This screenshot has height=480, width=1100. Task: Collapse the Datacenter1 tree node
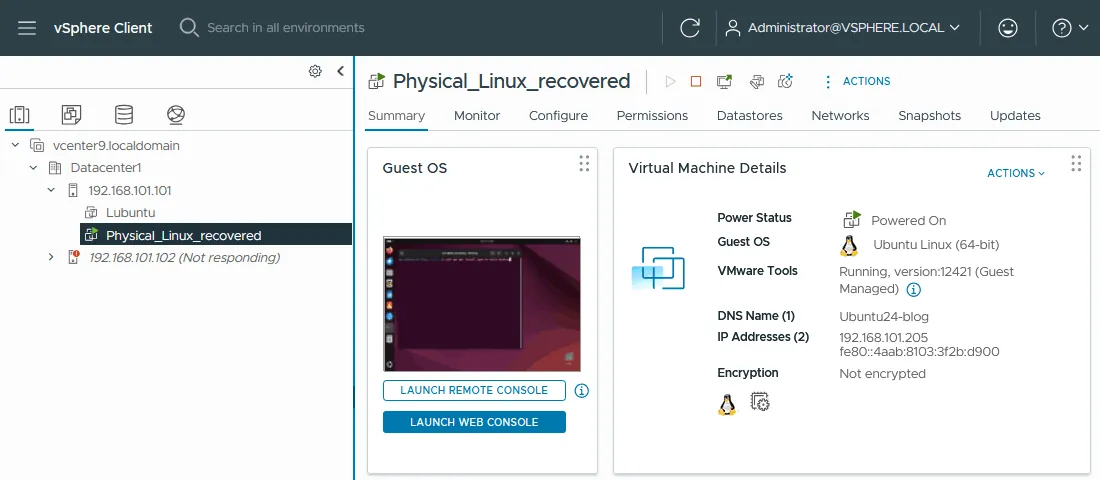click(33, 168)
